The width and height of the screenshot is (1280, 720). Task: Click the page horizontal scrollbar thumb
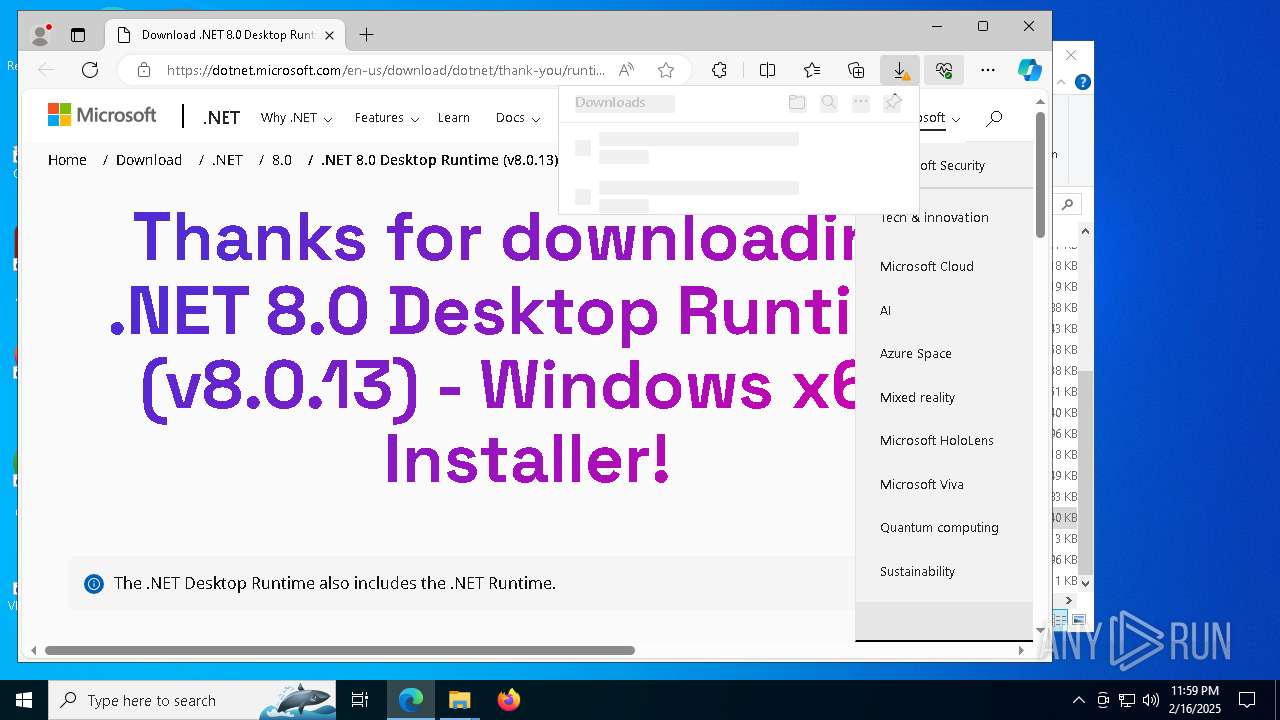(x=340, y=650)
